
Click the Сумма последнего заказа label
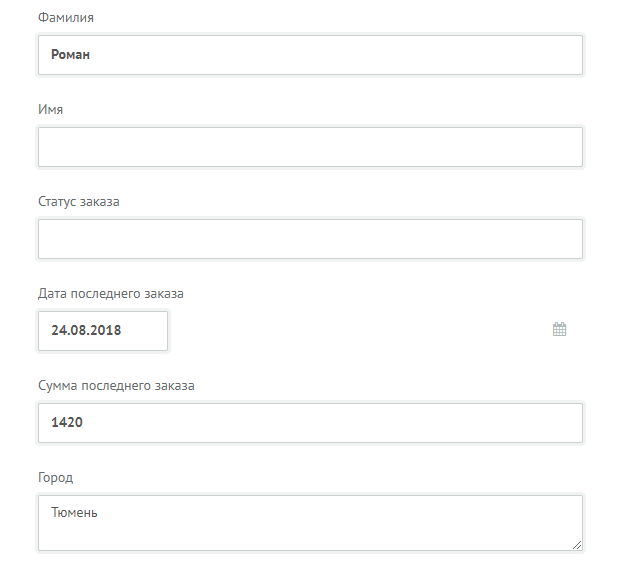click(x=116, y=386)
